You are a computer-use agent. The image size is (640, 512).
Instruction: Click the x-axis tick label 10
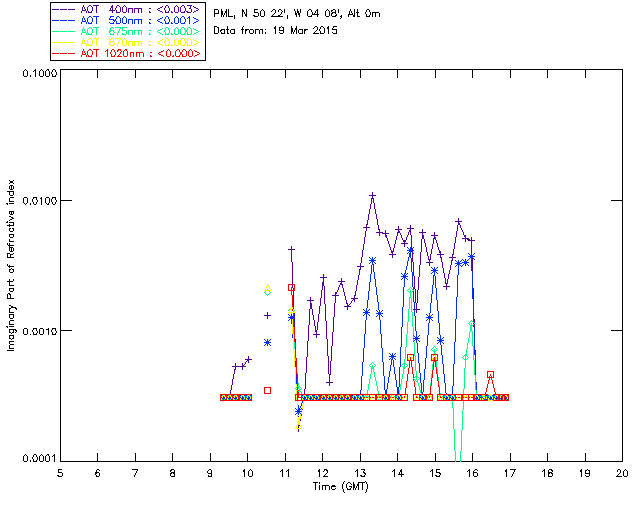click(x=247, y=473)
